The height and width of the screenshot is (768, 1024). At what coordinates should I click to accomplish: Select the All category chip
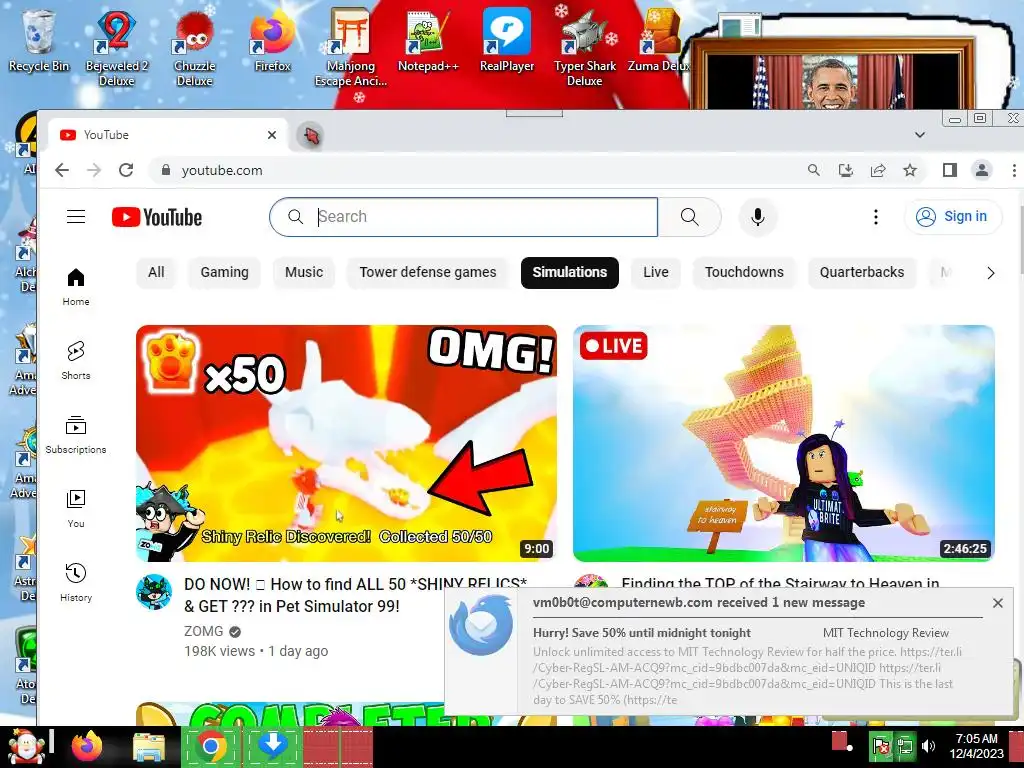[x=156, y=272]
